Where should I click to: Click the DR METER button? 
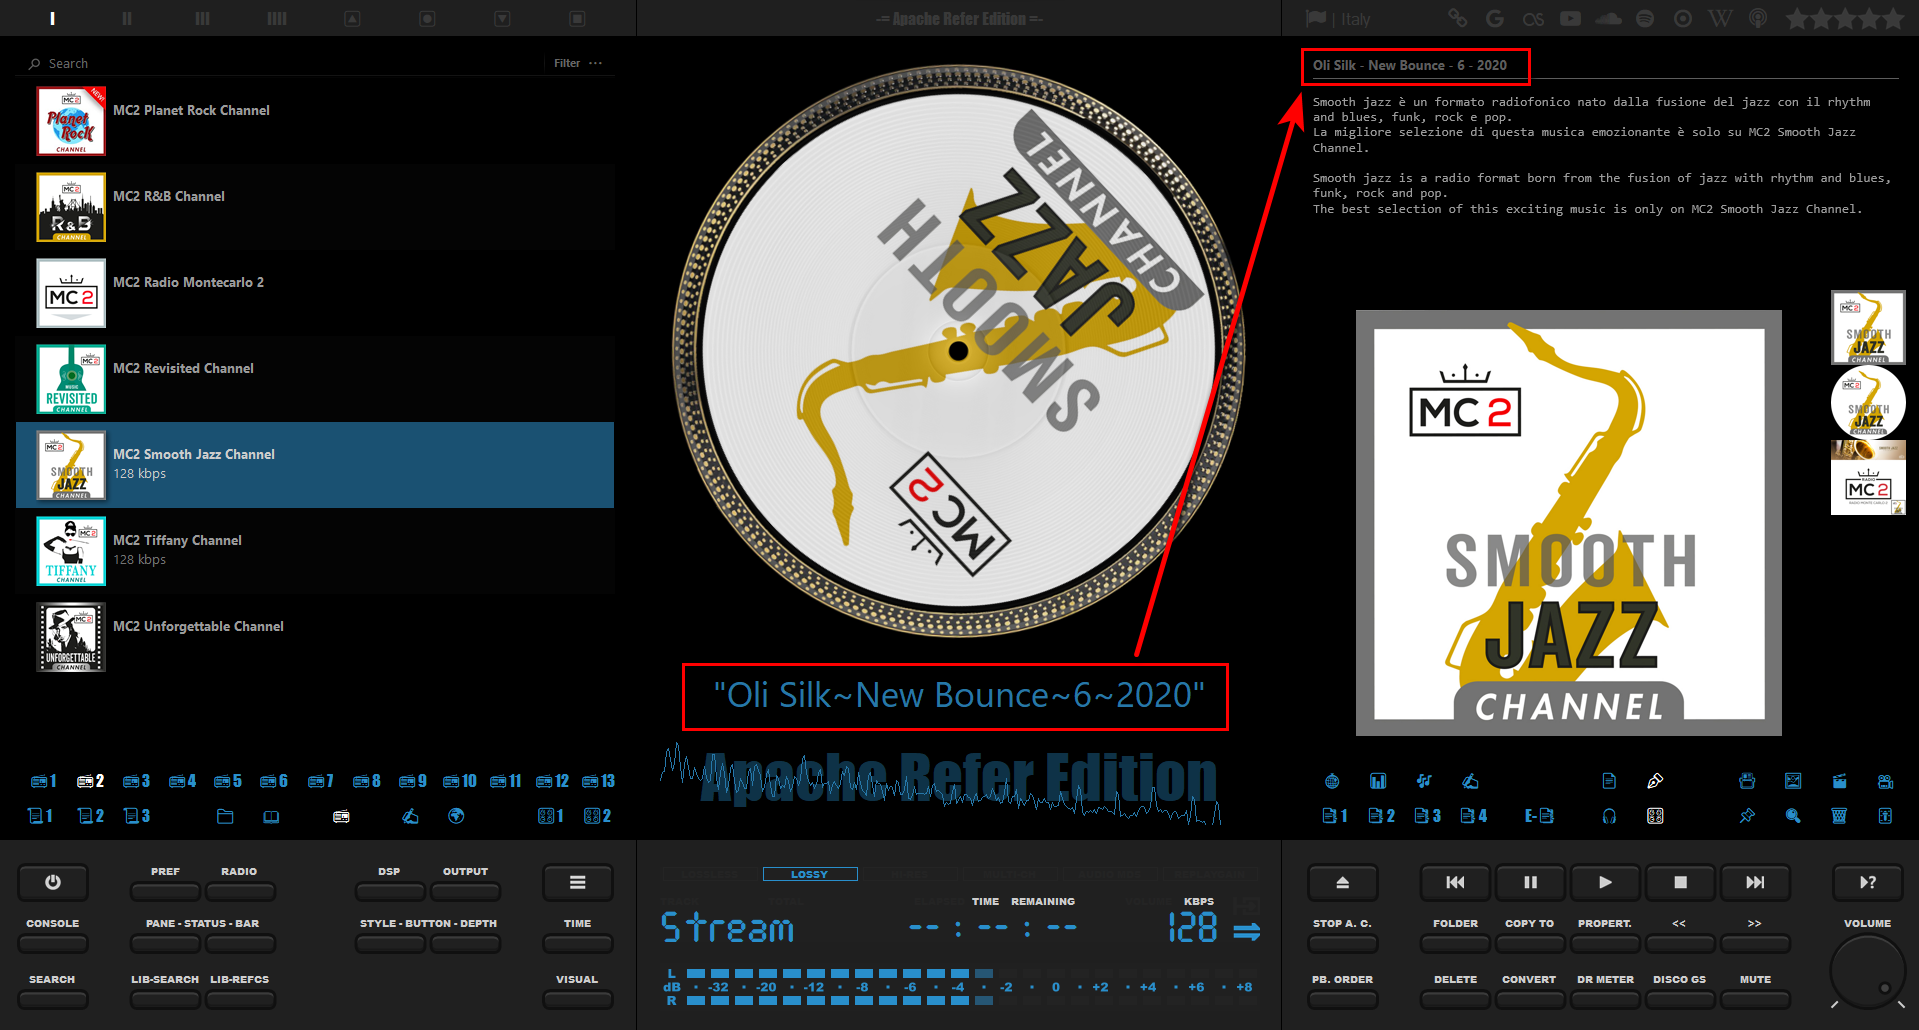1605,999
